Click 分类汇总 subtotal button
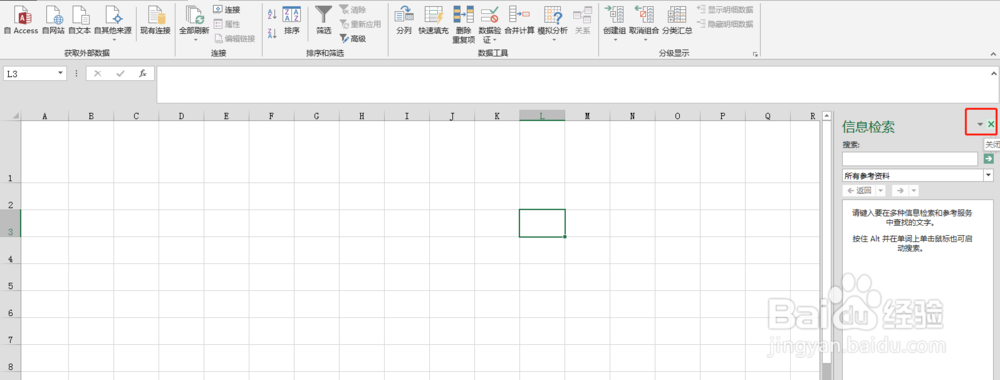 pos(677,20)
